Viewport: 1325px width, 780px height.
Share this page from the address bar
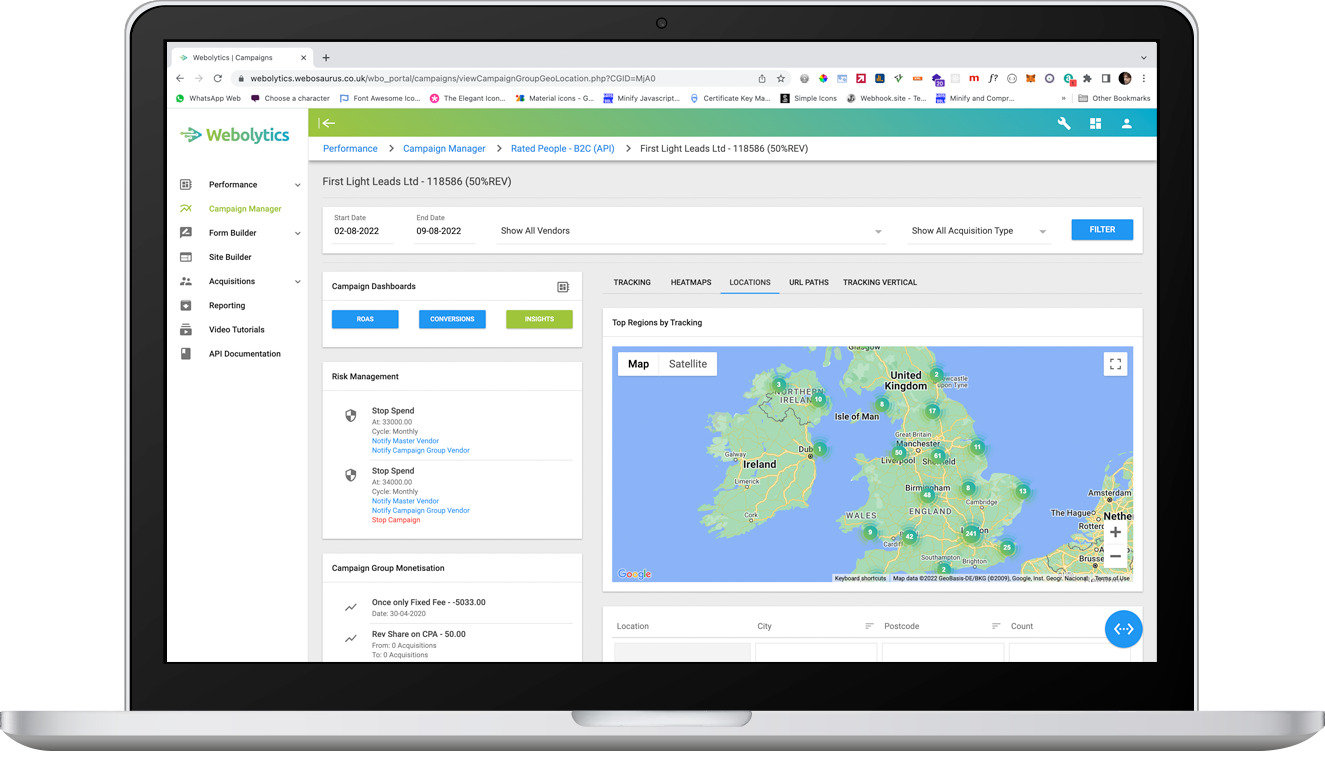point(762,78)
